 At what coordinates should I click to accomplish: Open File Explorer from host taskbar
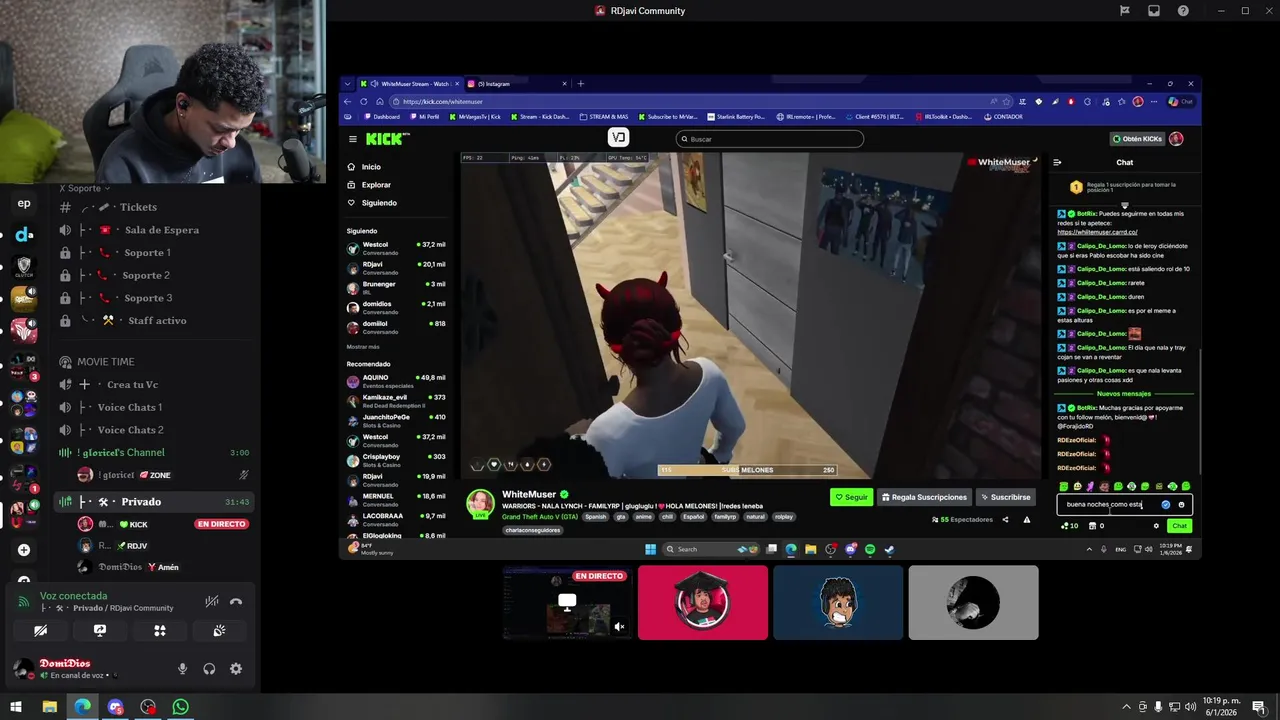tap(49, 707)
